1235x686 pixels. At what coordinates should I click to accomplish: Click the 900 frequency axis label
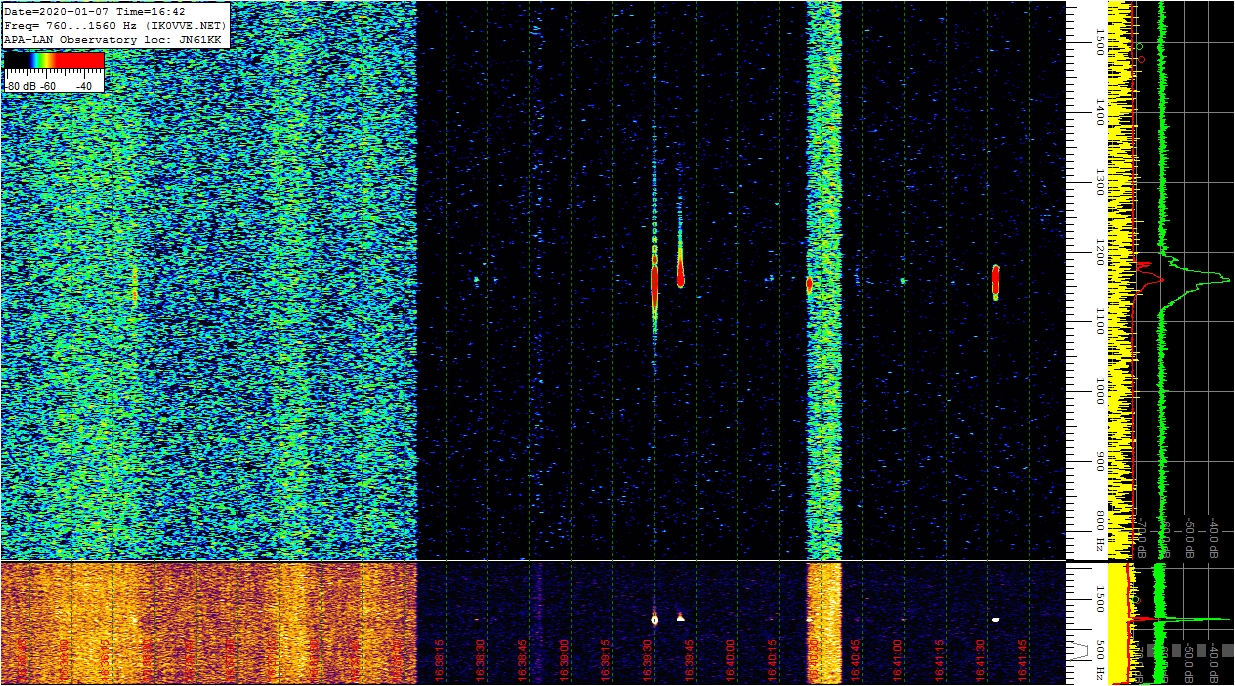(x=1099, y=461)
